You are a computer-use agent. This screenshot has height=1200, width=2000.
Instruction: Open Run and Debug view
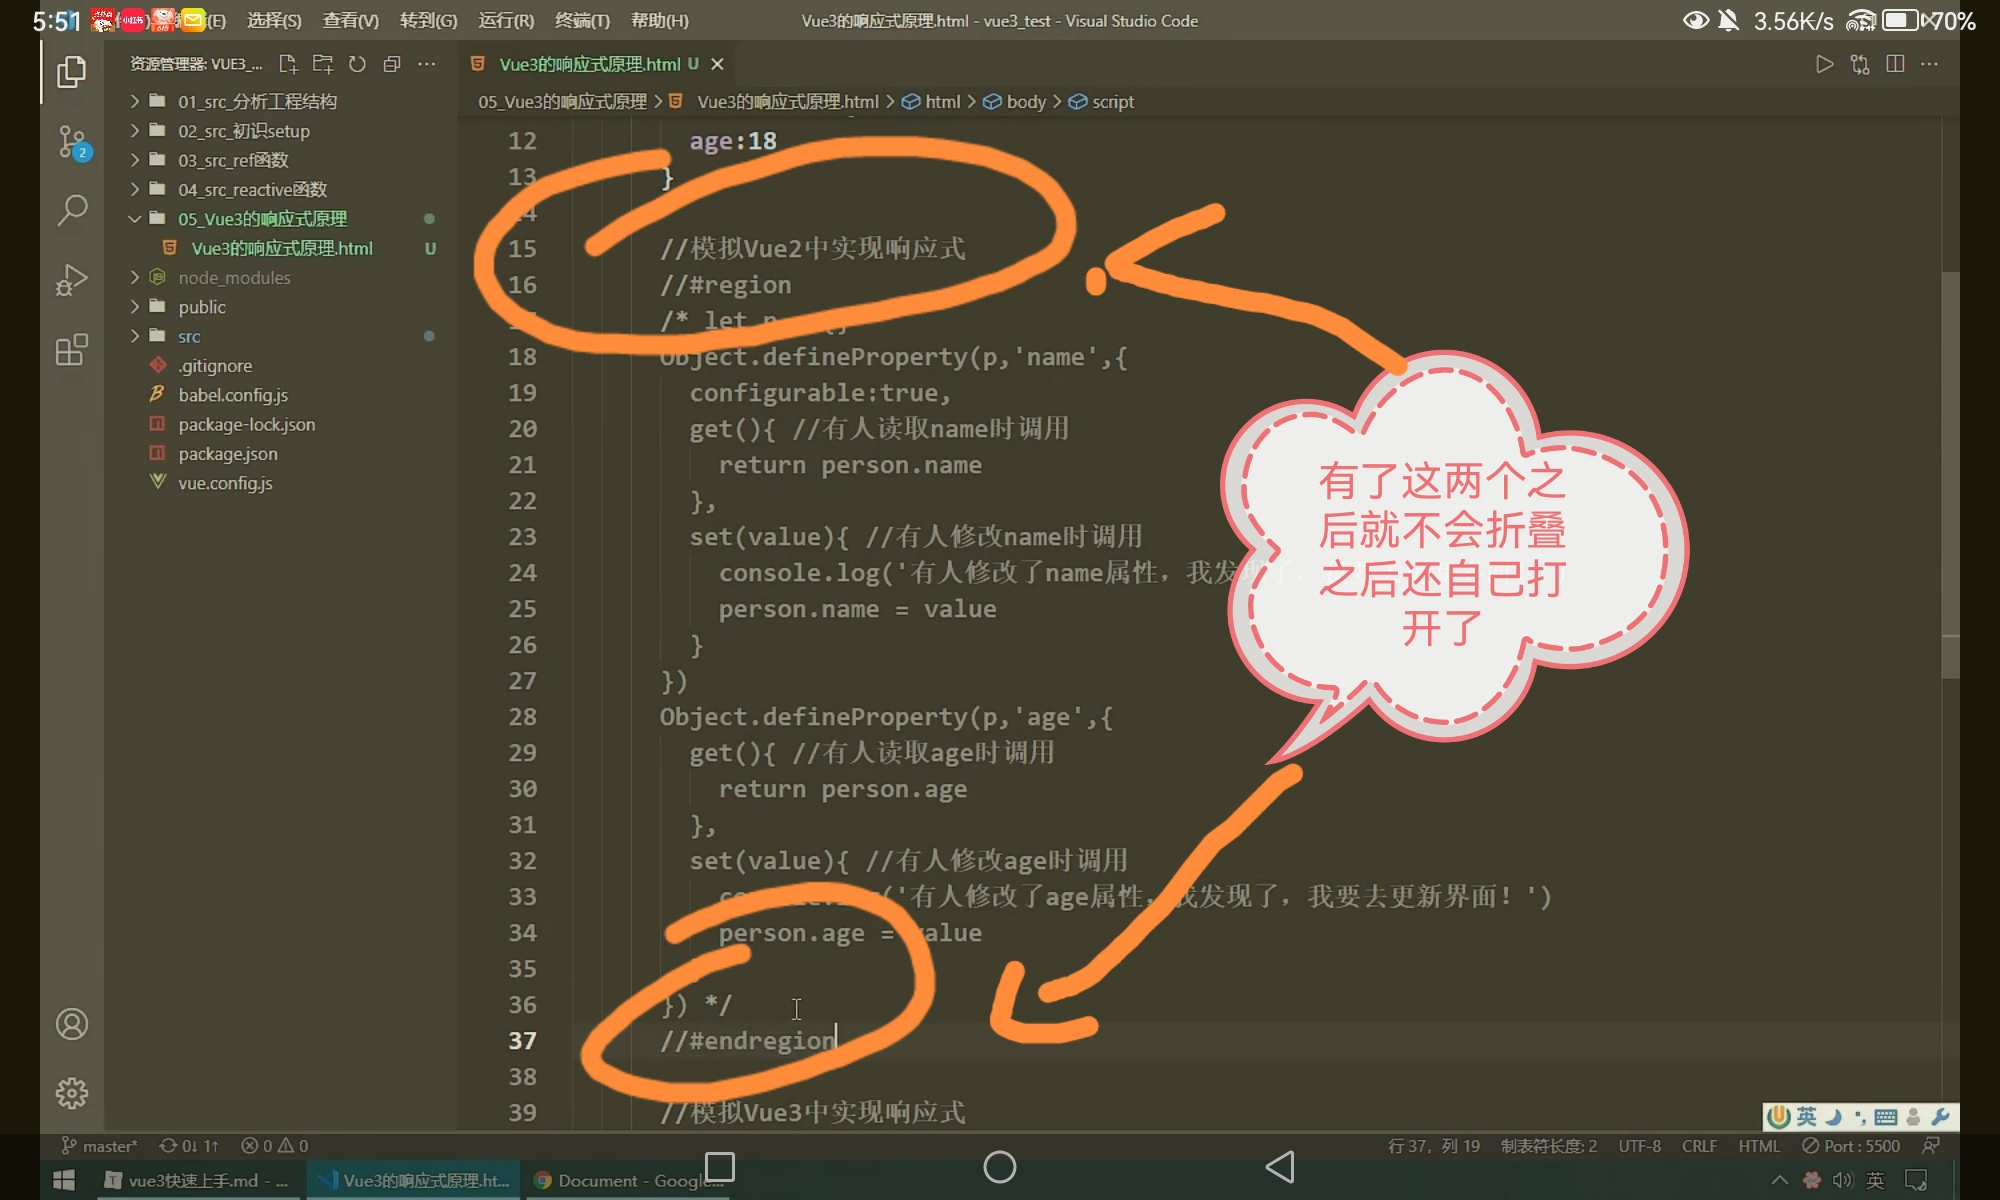(x=71, y=280)
